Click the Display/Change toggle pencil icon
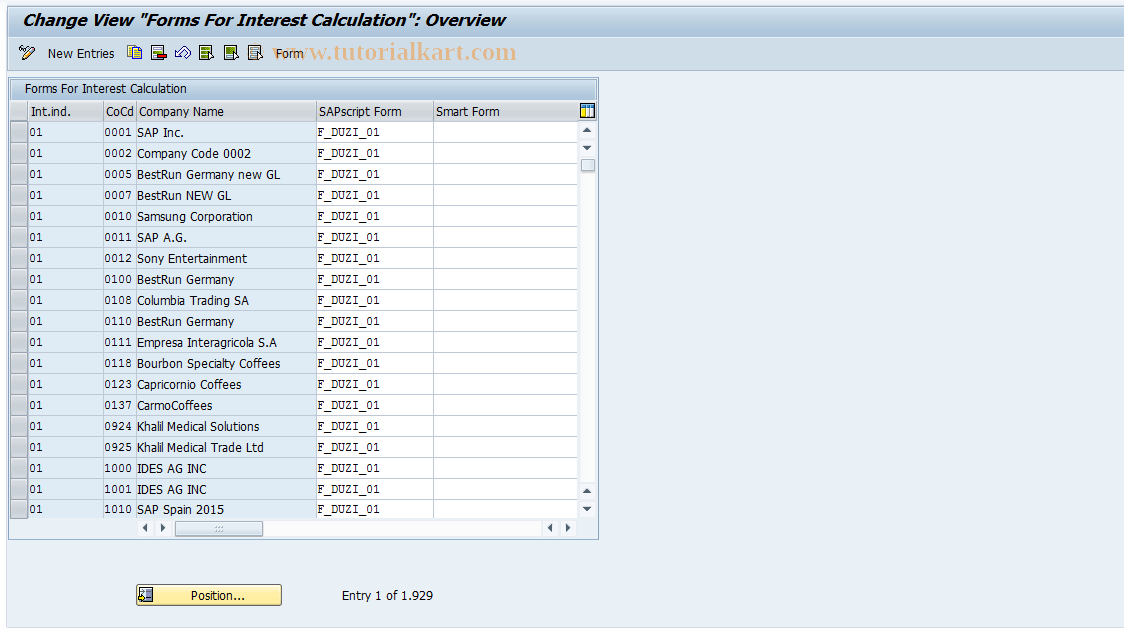This screenshot has height=630, width=1124. (27, 53)
